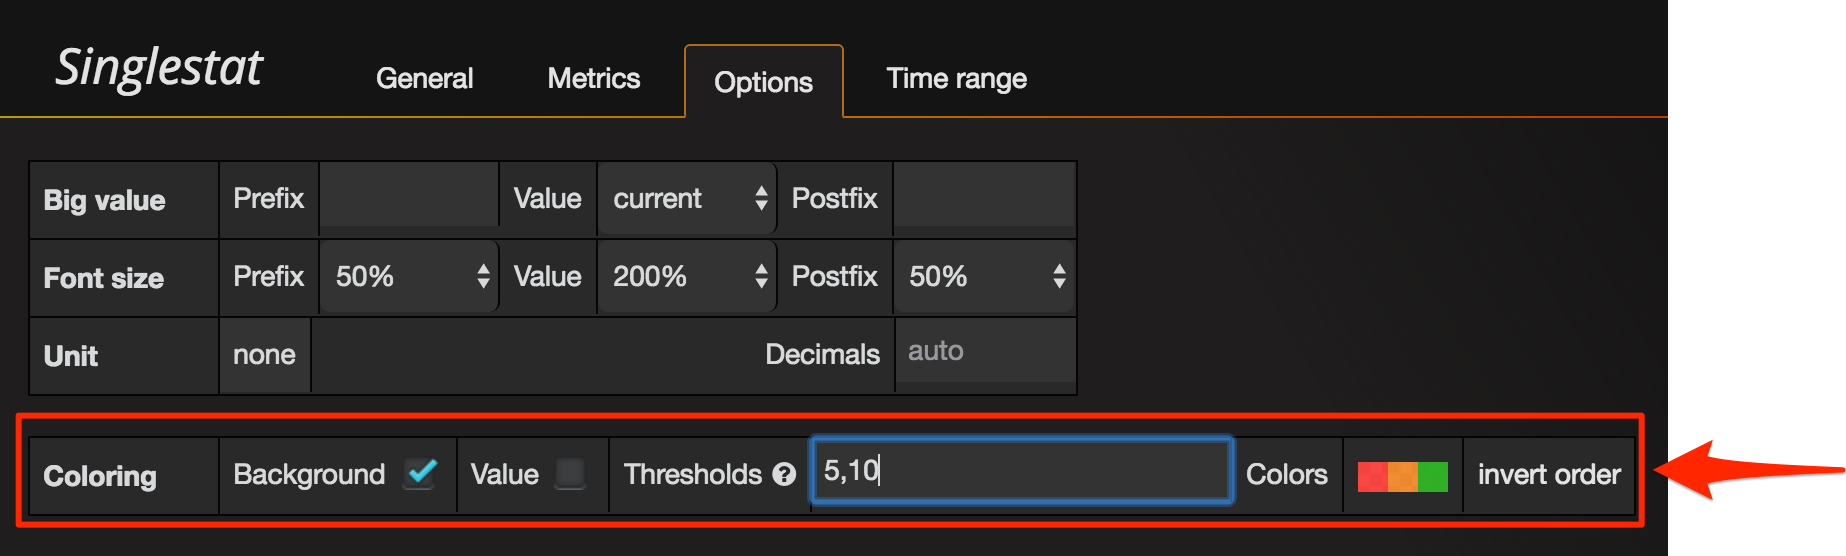
Task: Open the Big value stat dropdown showing current
Action: coord(687,199)
